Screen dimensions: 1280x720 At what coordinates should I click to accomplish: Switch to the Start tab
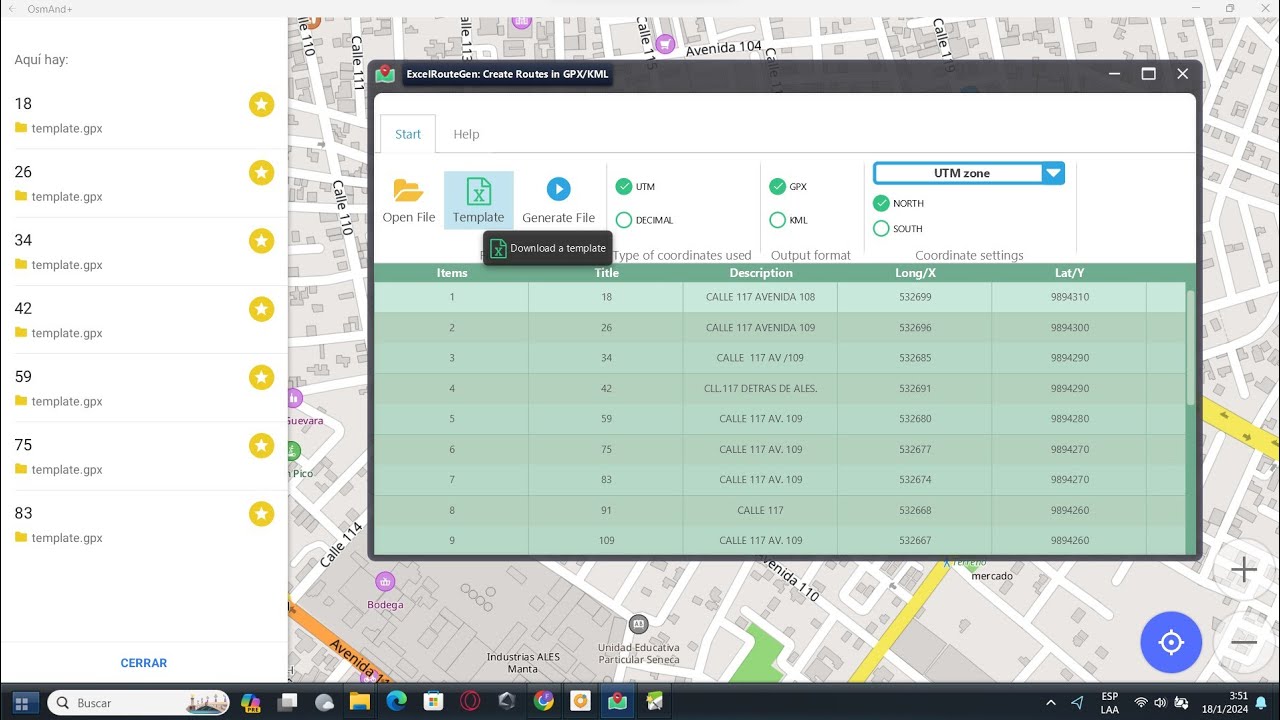click(408, 134)
